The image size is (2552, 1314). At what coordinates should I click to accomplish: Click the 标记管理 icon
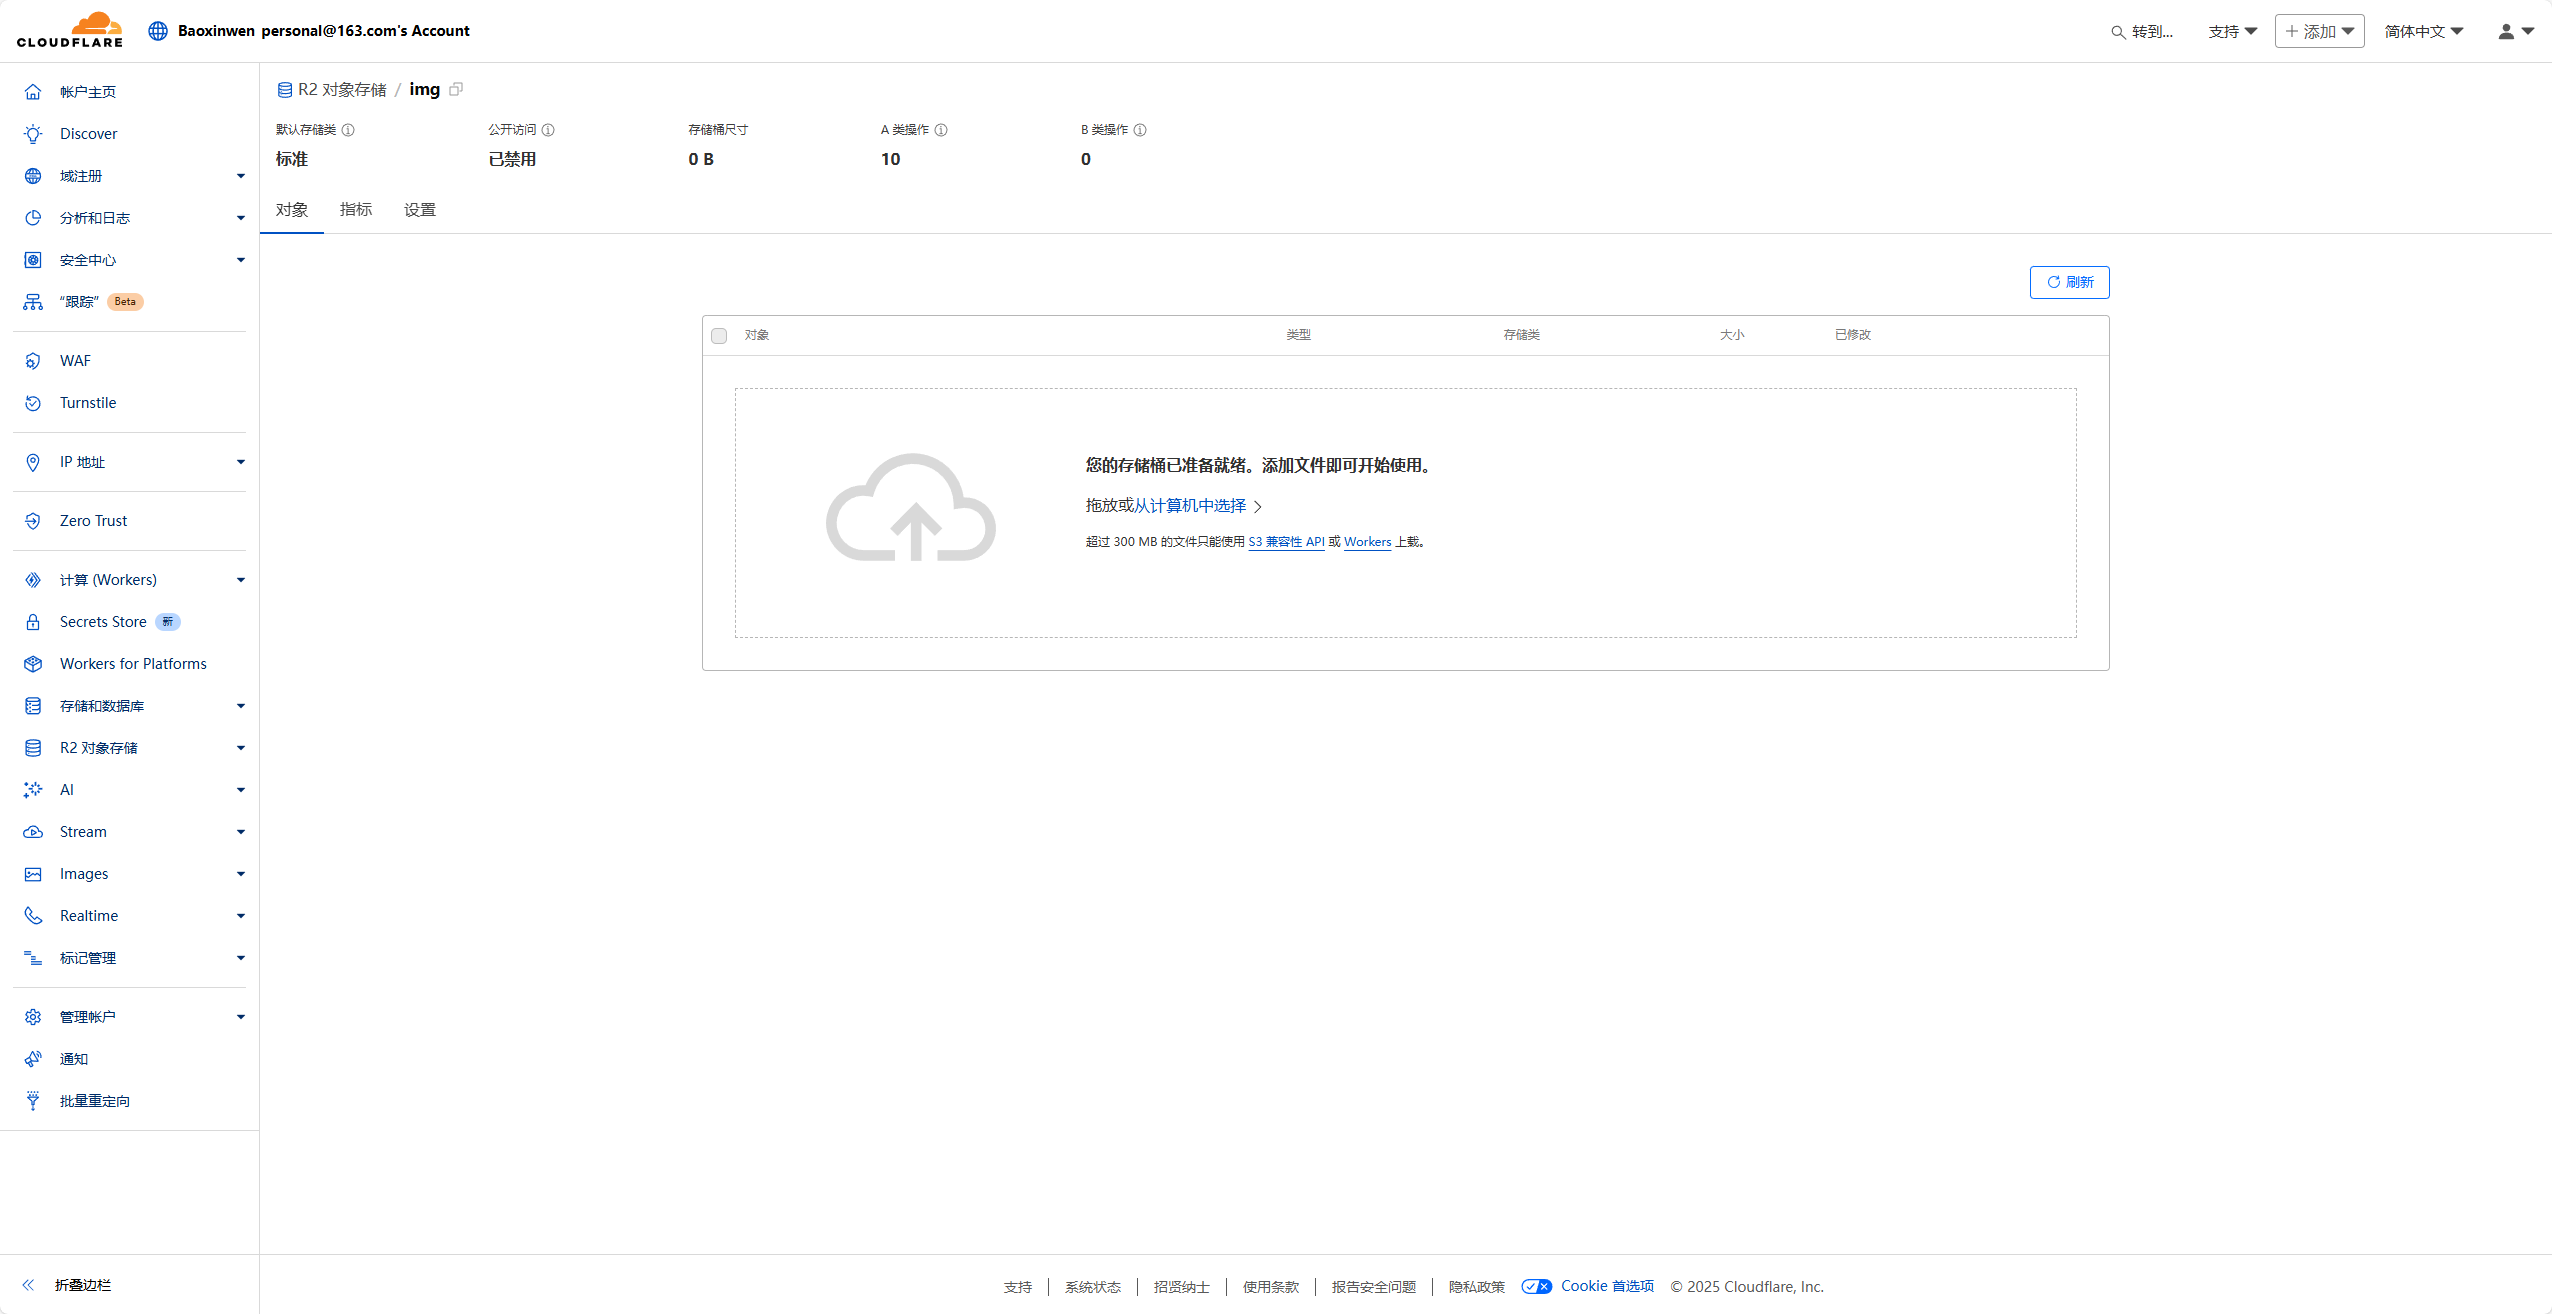(x=33, y=958)
